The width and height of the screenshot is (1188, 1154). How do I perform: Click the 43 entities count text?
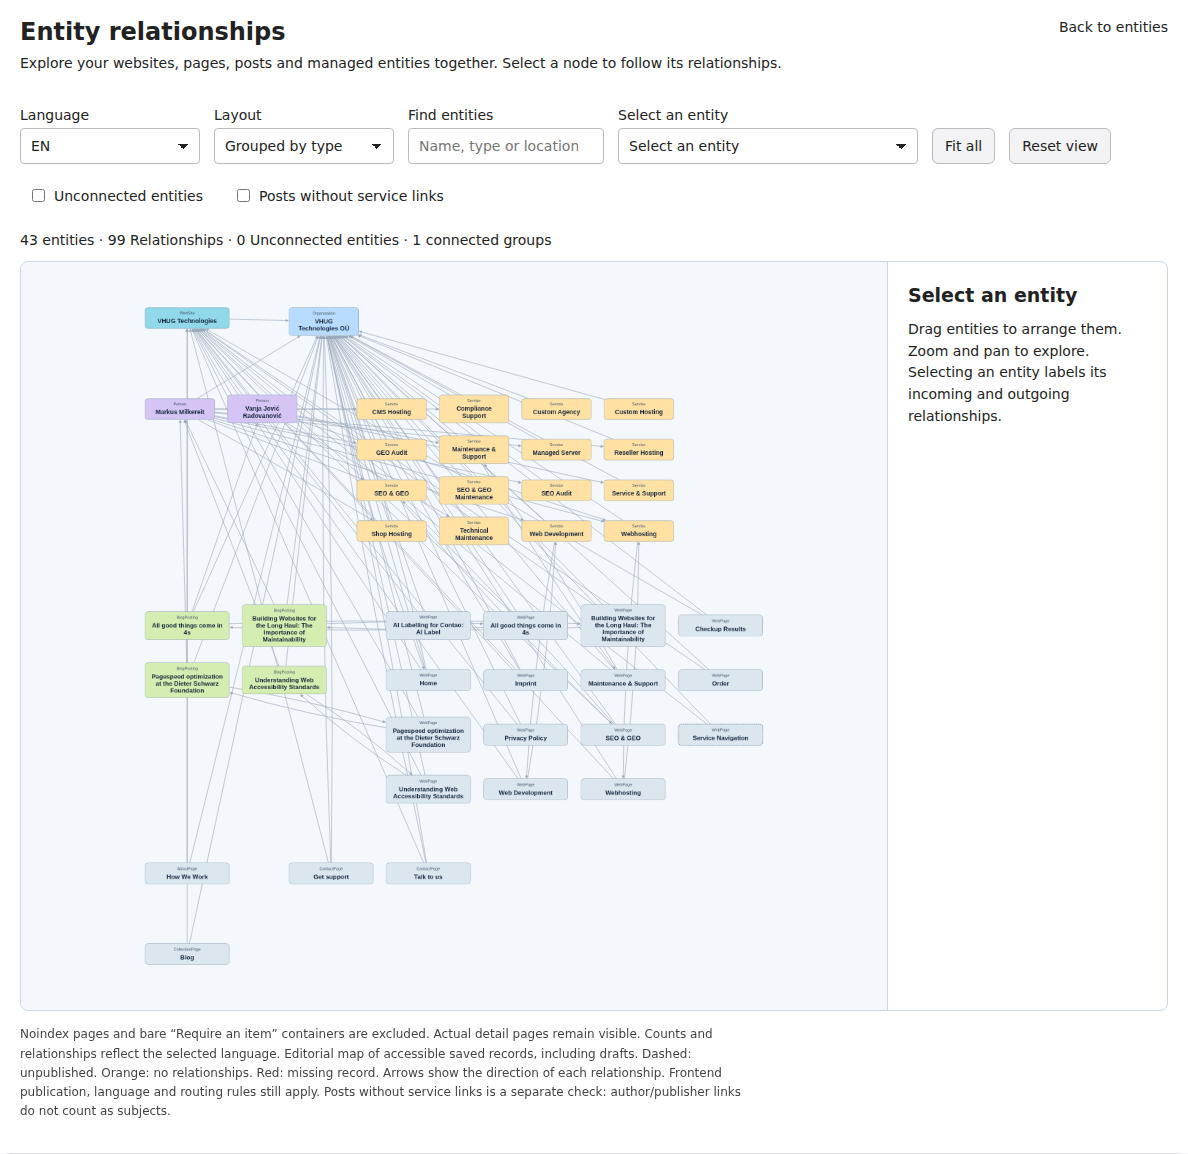coord(57,240)
